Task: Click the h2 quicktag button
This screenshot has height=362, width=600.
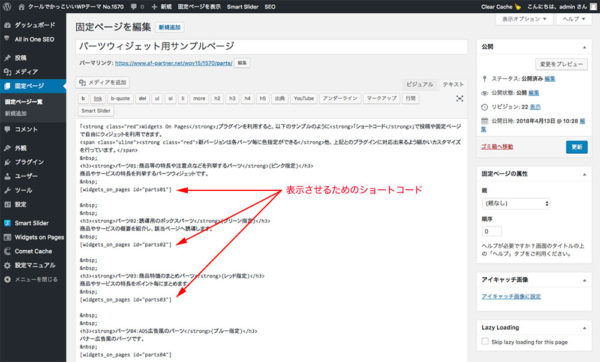Action: click(x=217, y=98)
